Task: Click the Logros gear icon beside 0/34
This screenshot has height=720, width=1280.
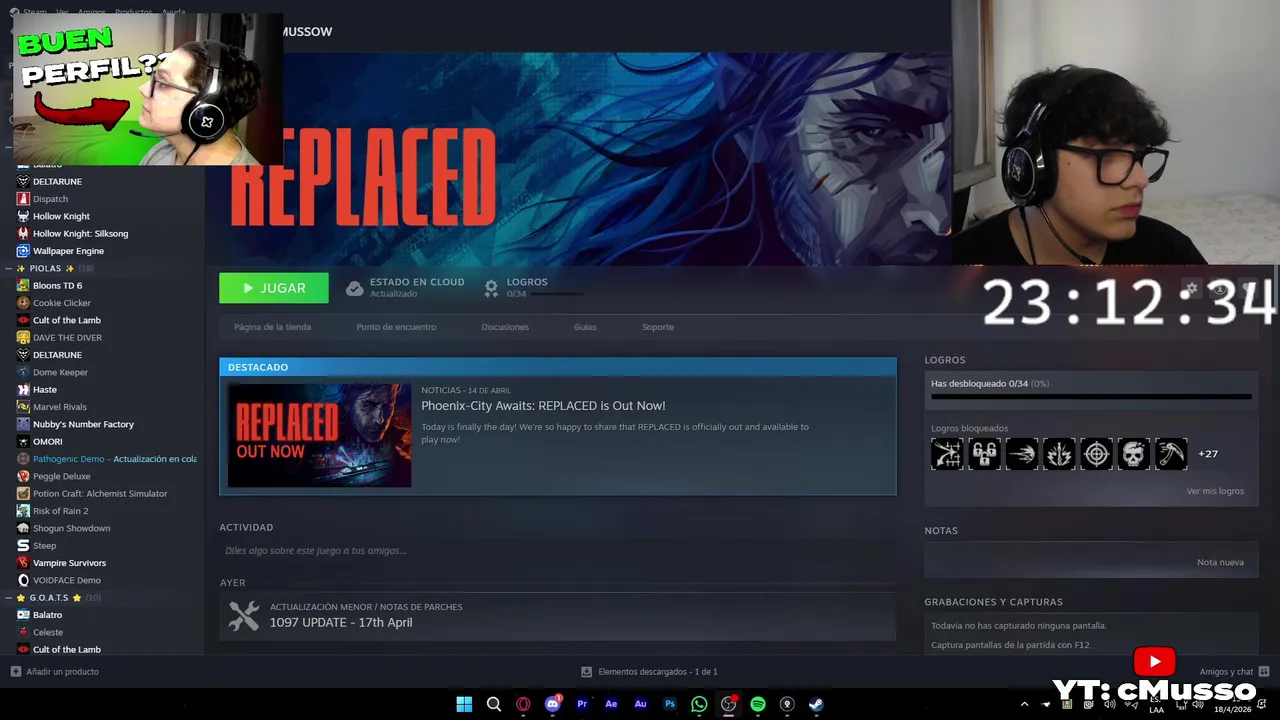Action: (491, 288)
